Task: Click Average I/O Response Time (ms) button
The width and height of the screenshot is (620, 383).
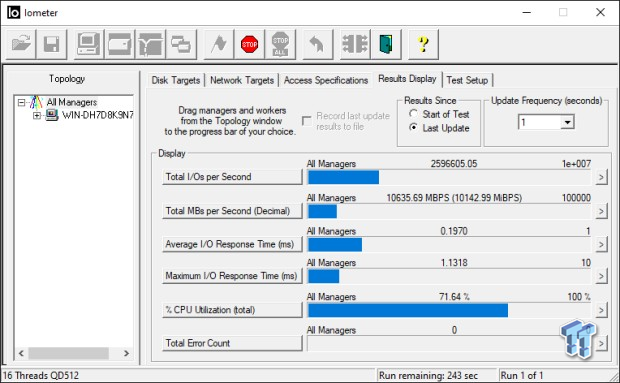Action: coord(232,244)
